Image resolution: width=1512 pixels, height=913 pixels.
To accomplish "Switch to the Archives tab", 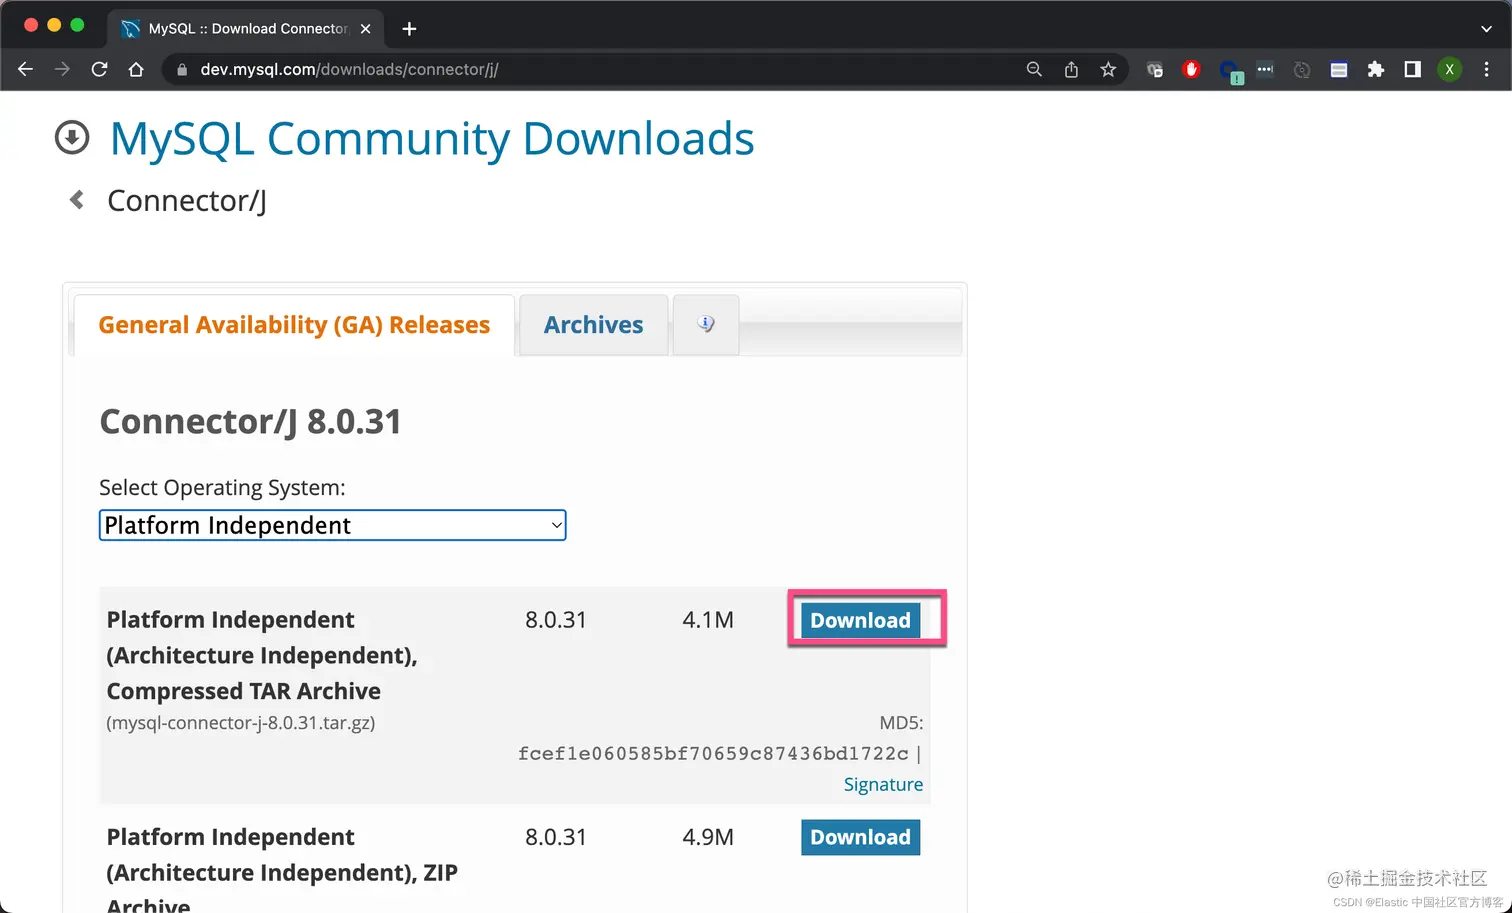I will coord(594,325).
